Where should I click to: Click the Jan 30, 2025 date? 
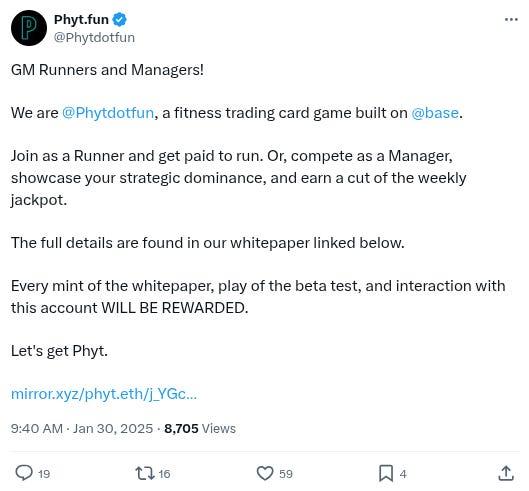(113, 429)
